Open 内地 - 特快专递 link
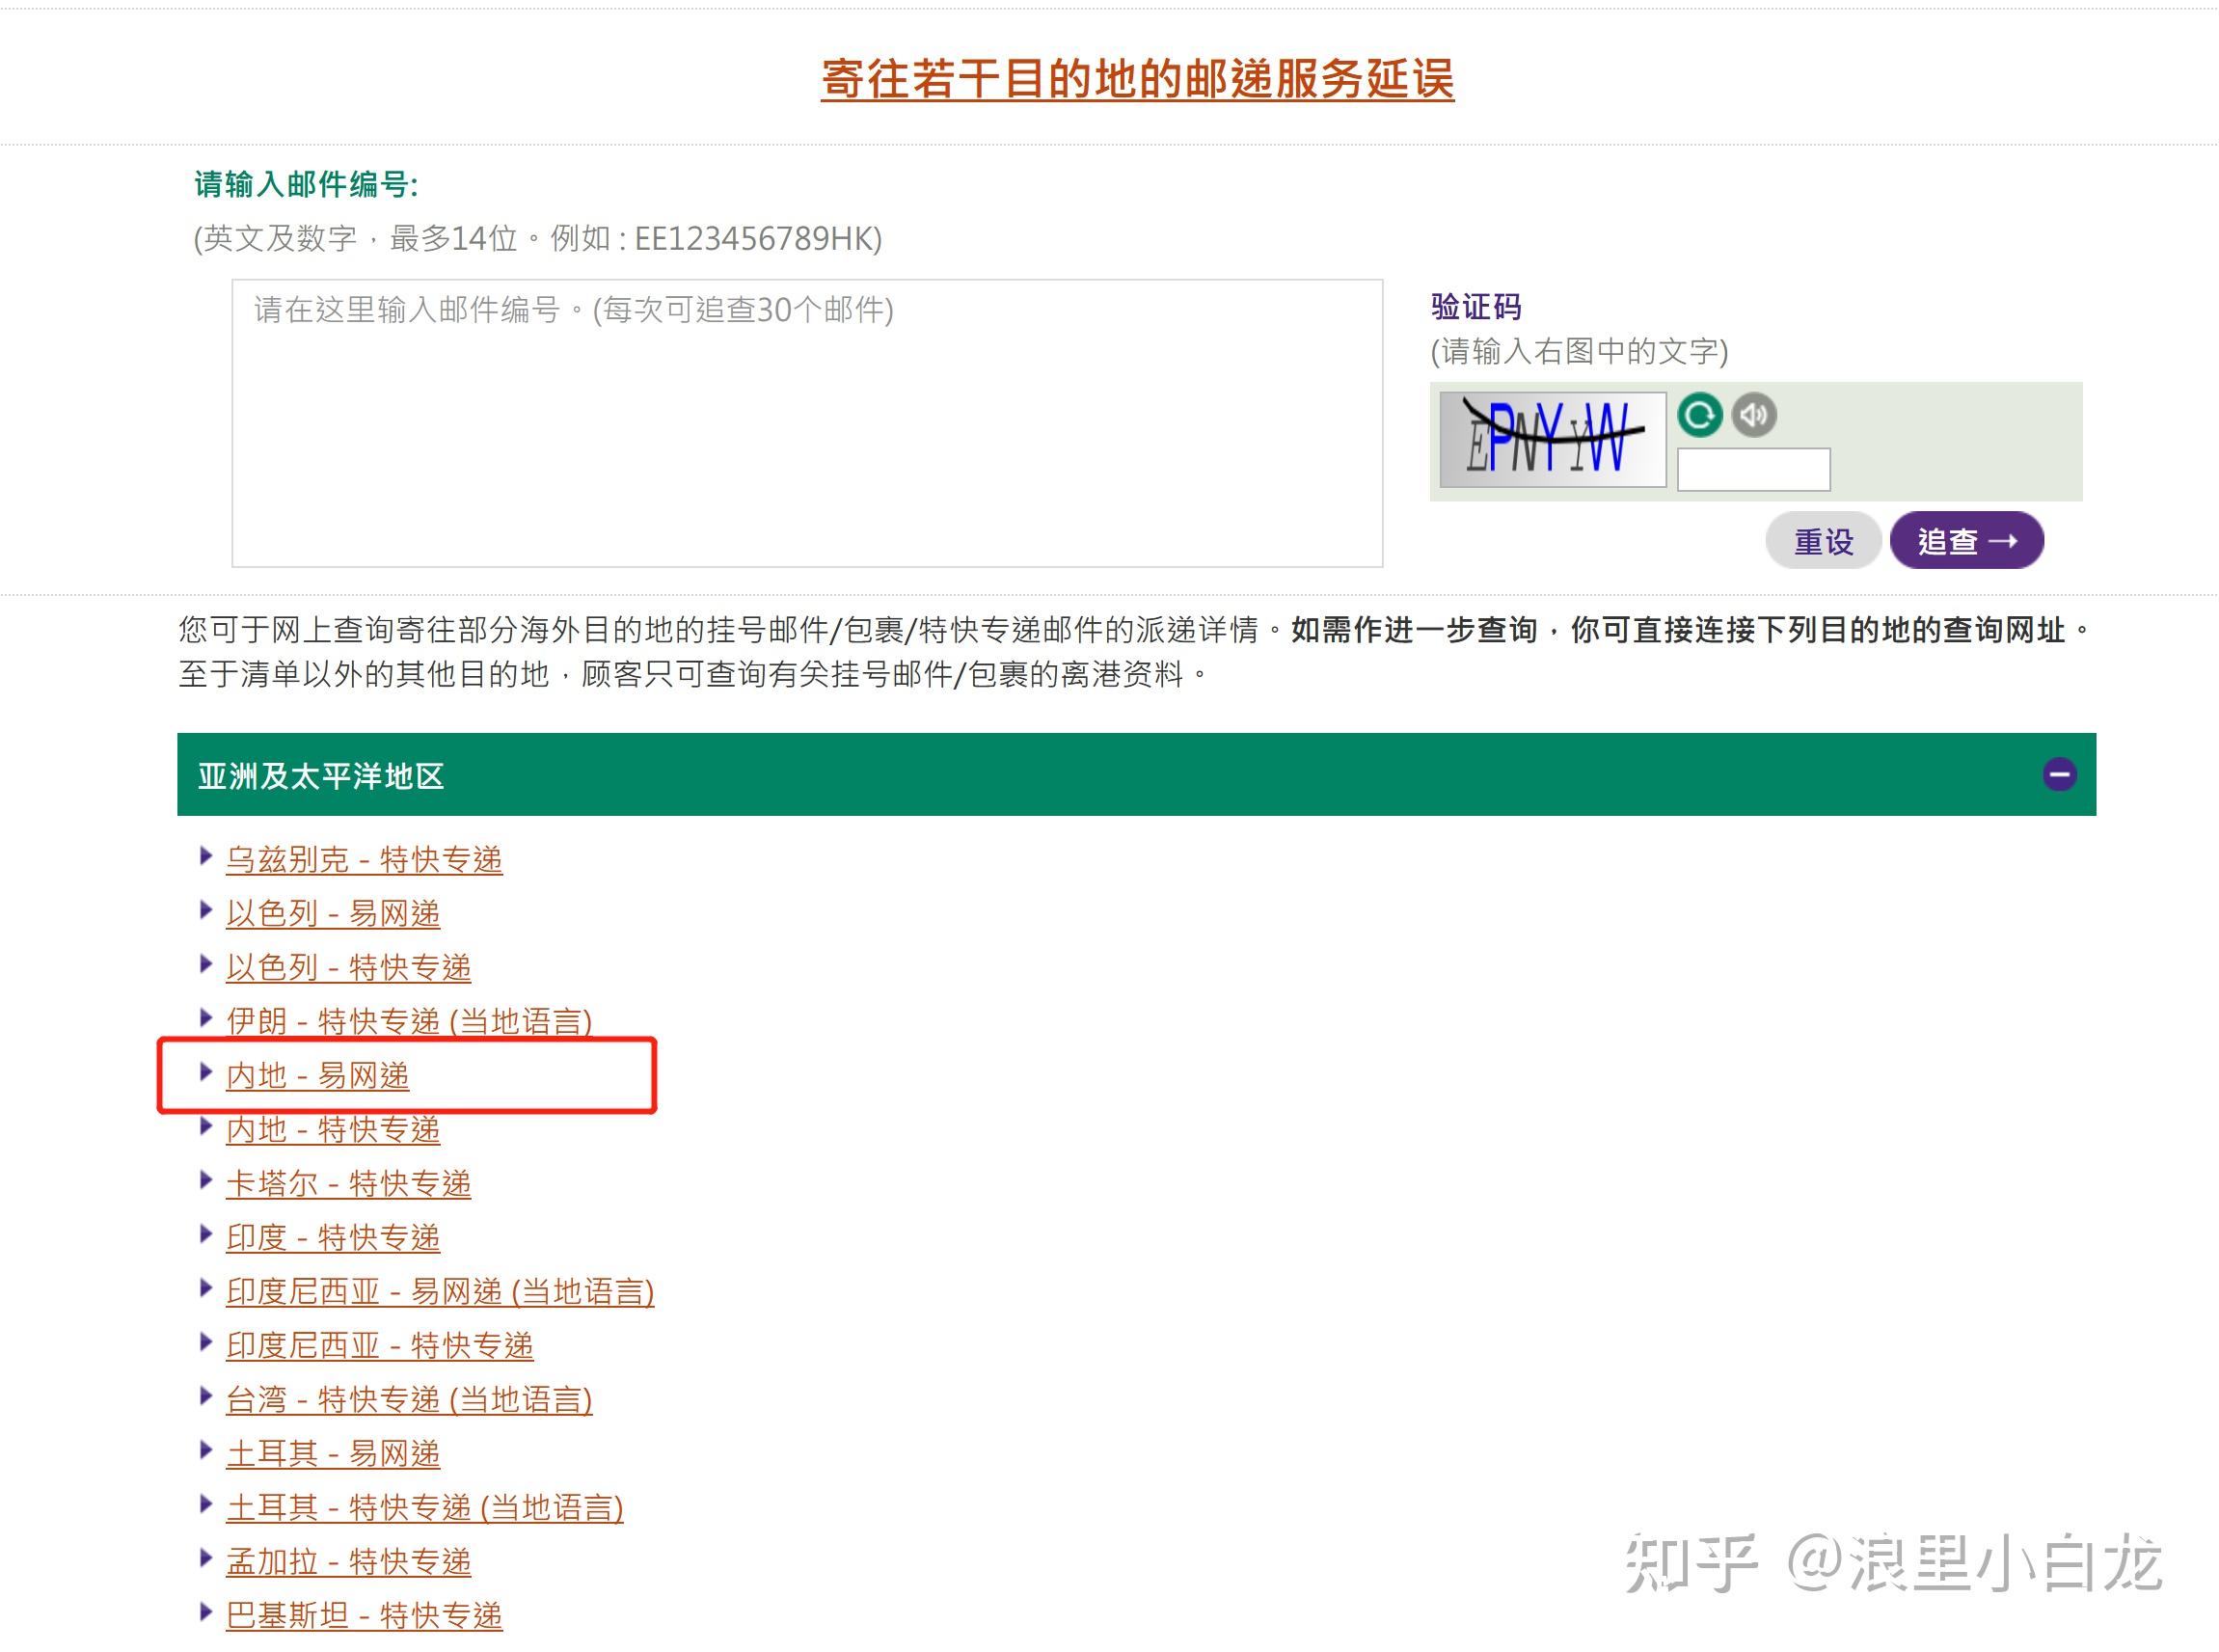This screenshot has width=2219, height=1652. click(x=333, y=1130)
